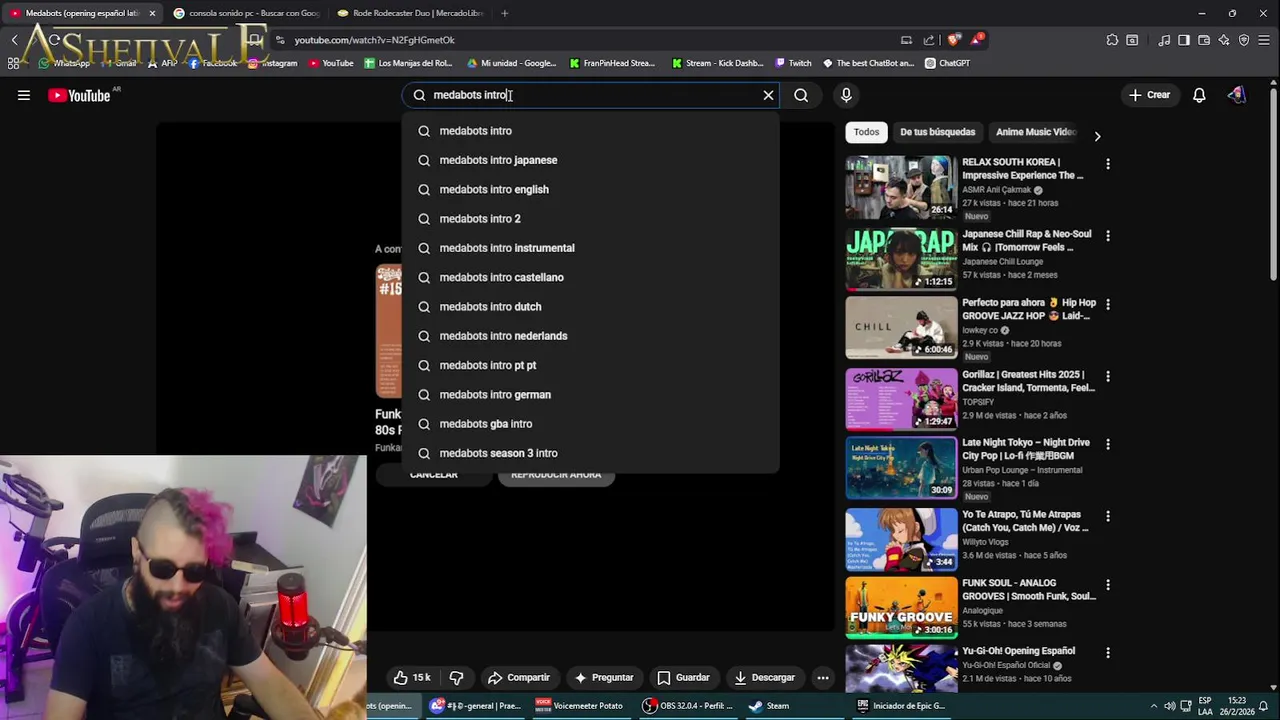This screenshot has width=1280, height=720.
Task: Open the Gorillaz Greatest Hits thumbnail
Action: click(x=901, y=399)
